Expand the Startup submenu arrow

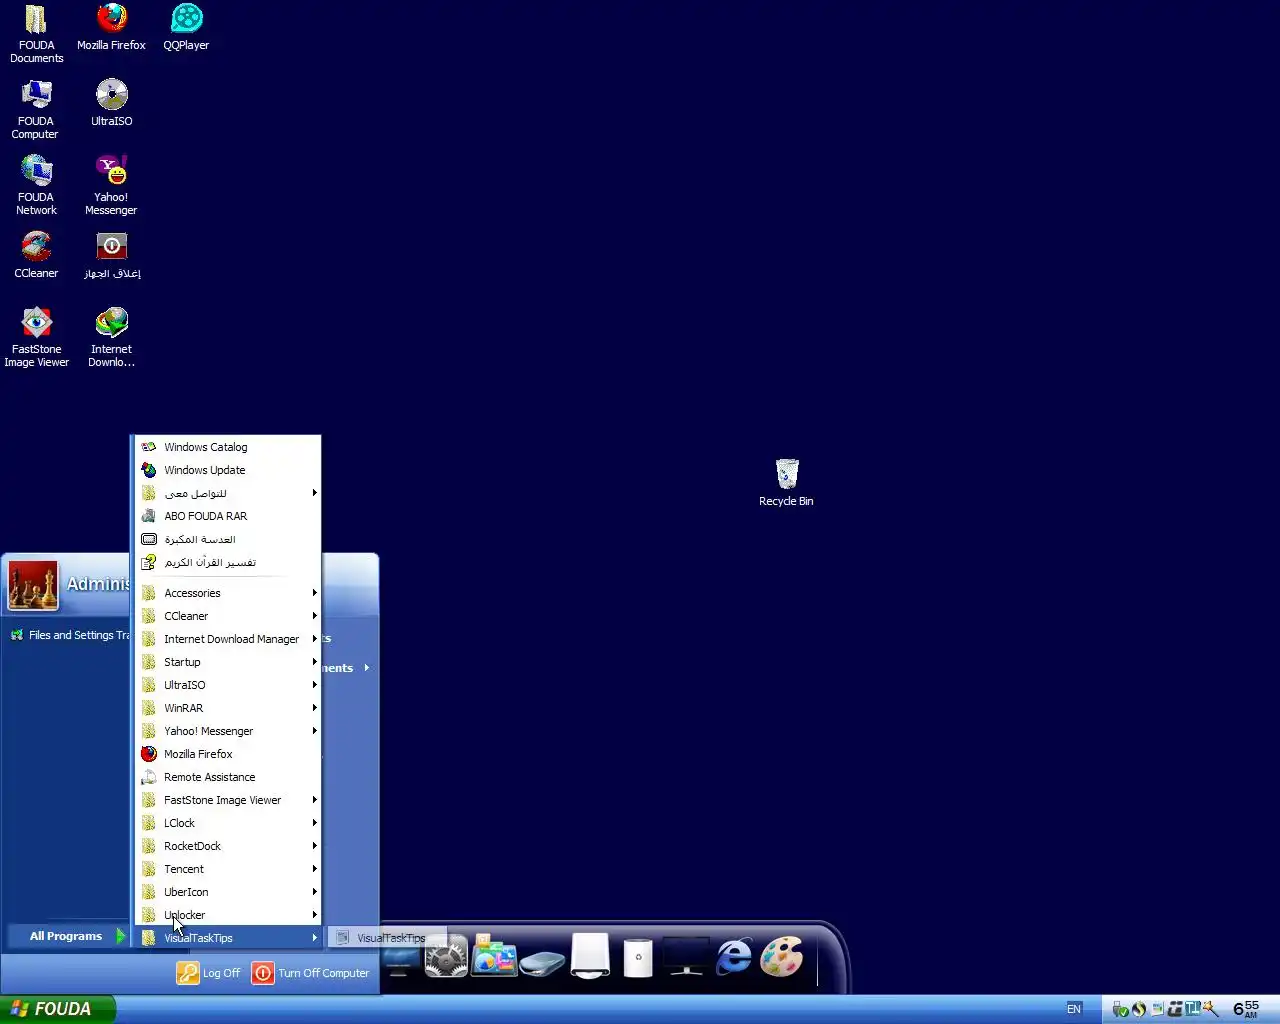314,662
